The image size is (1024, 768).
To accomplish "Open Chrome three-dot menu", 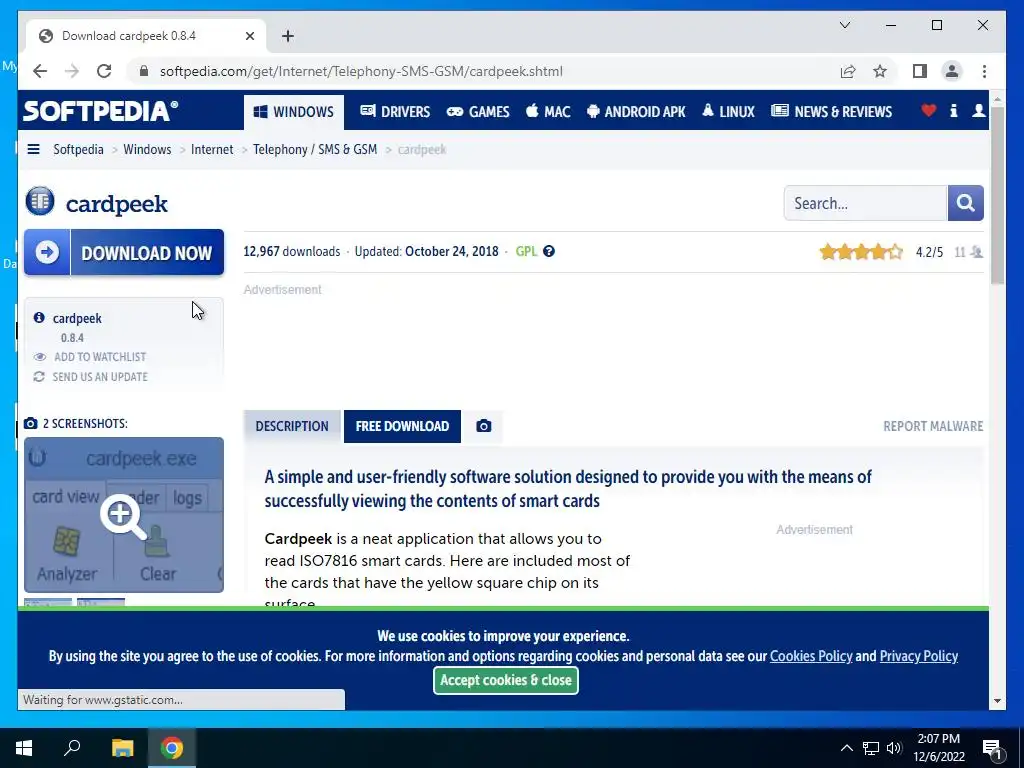I will tap(984, 71).
